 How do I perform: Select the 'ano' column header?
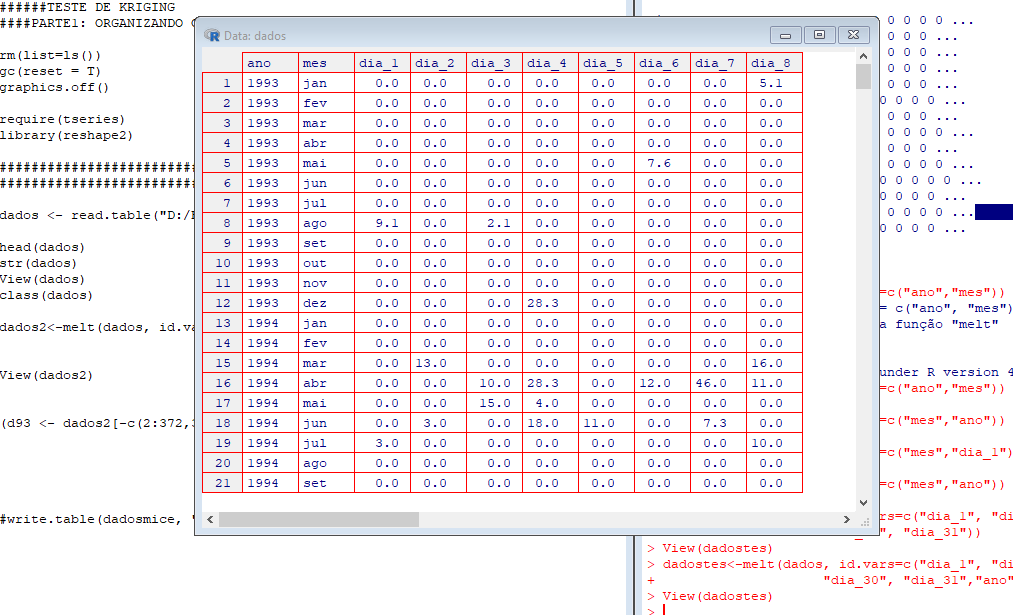click(270, 63)
